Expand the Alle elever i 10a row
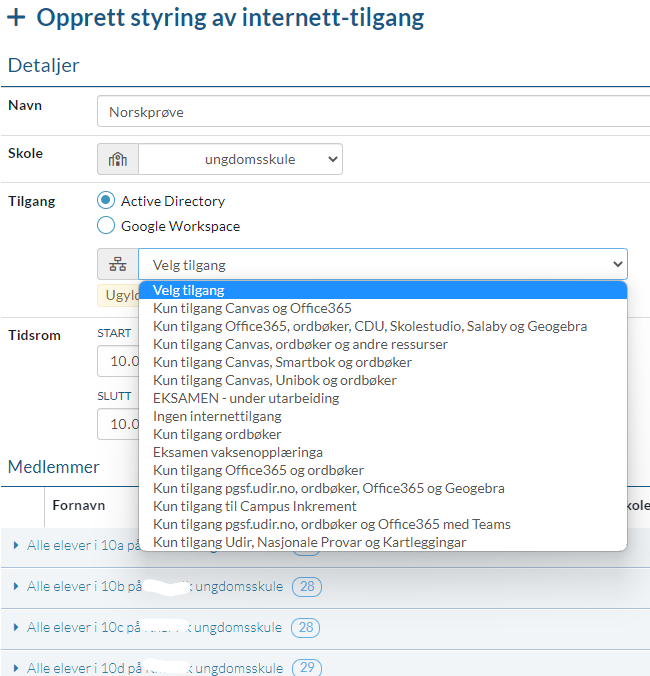This screenshot has width=650, height=676. [x=15, y=544]
